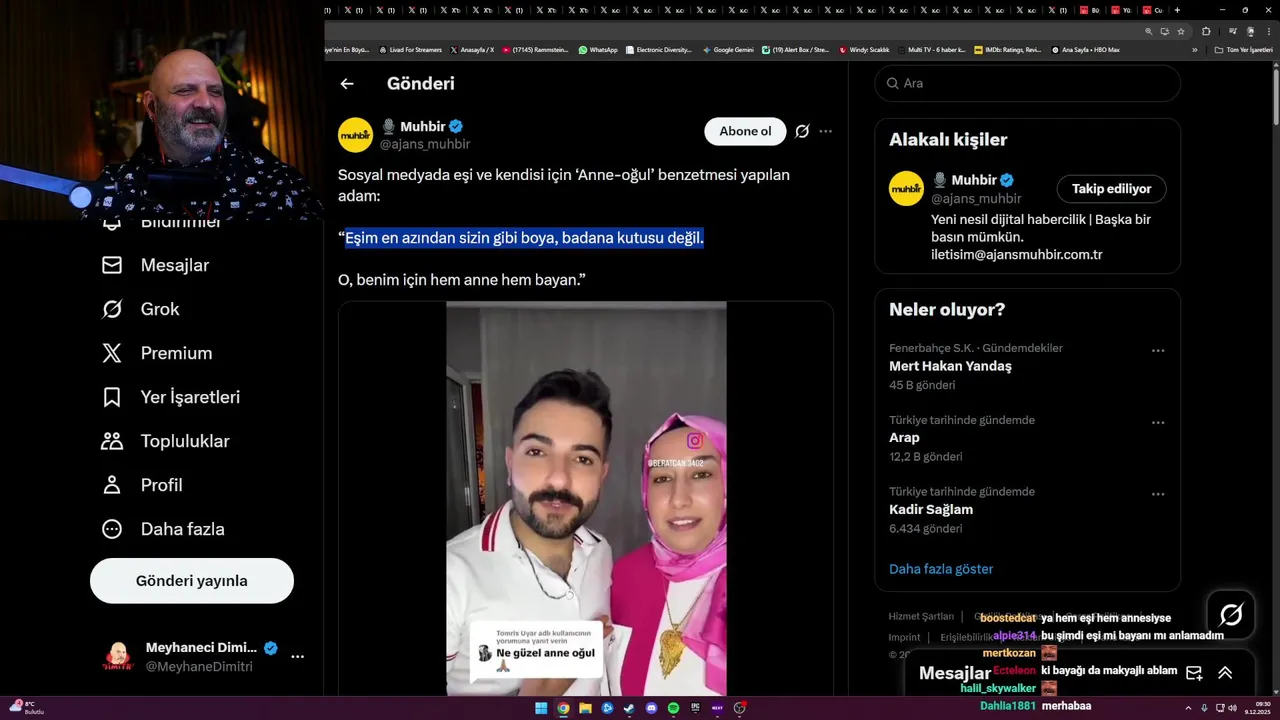Open Steam from the taskbar
Viewport: 1280px width, 720px height.
click(x=630, y=708)
